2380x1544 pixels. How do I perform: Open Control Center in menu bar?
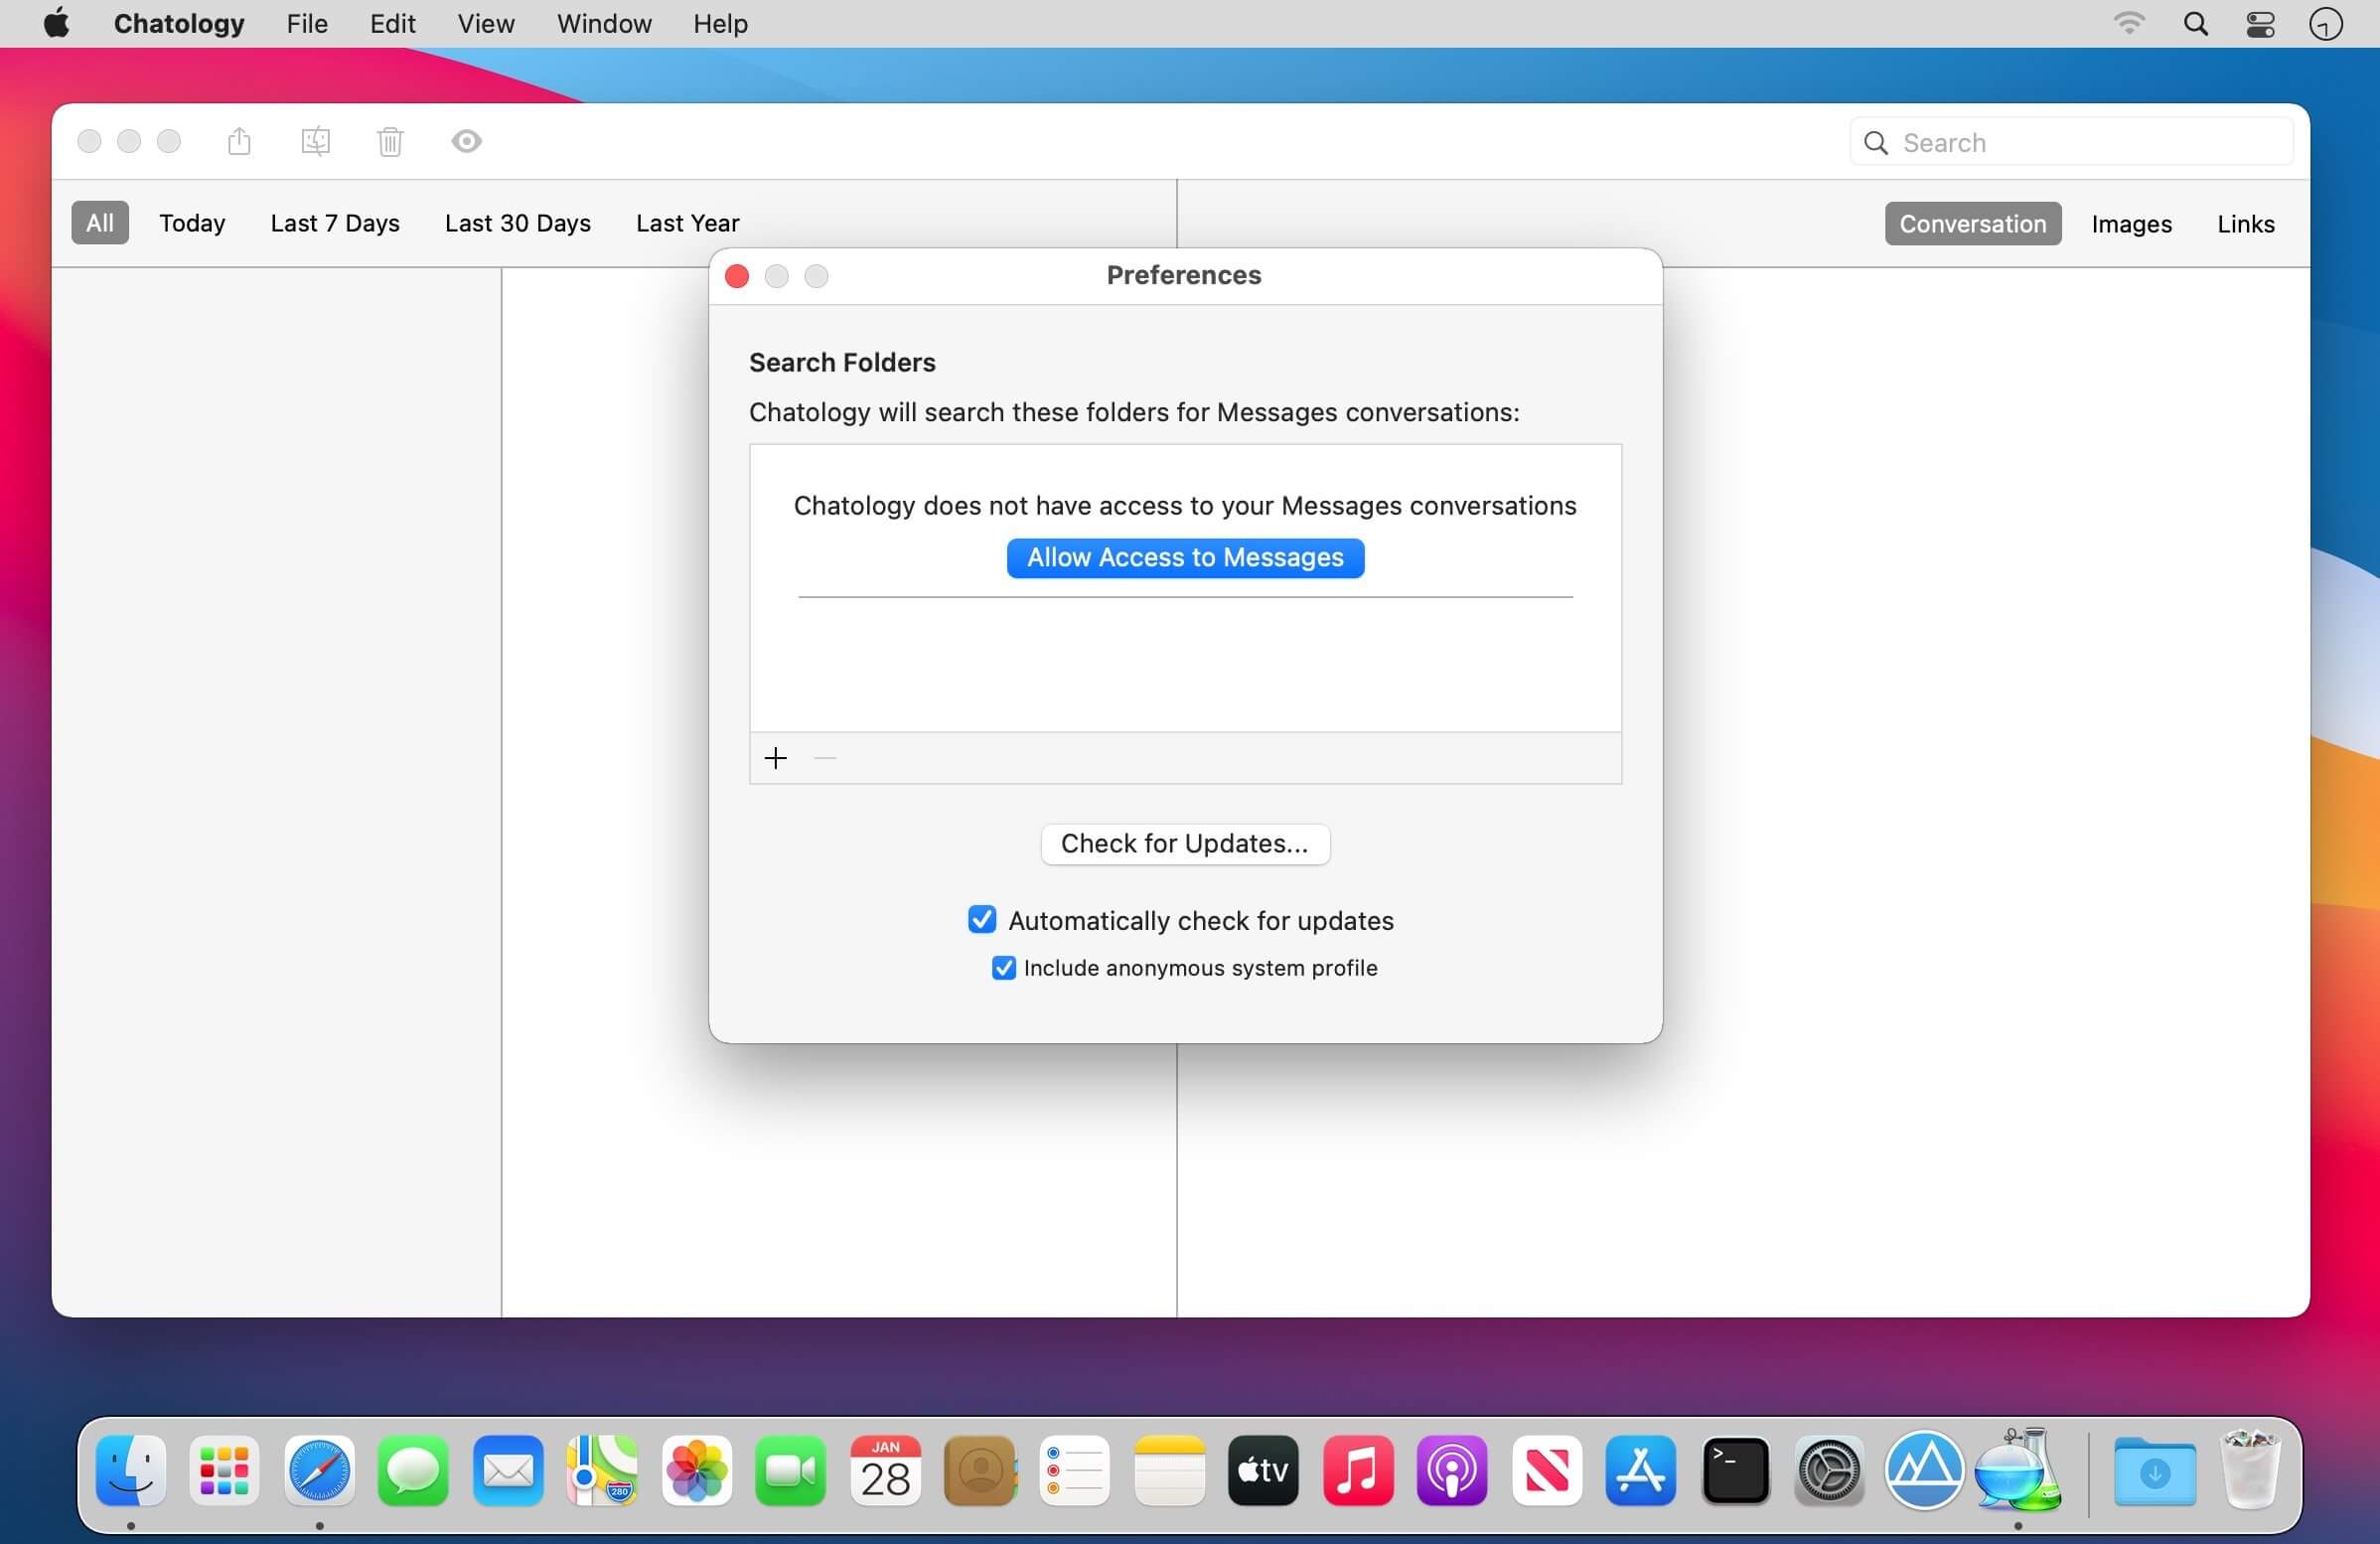click(x=2260, y=23)
